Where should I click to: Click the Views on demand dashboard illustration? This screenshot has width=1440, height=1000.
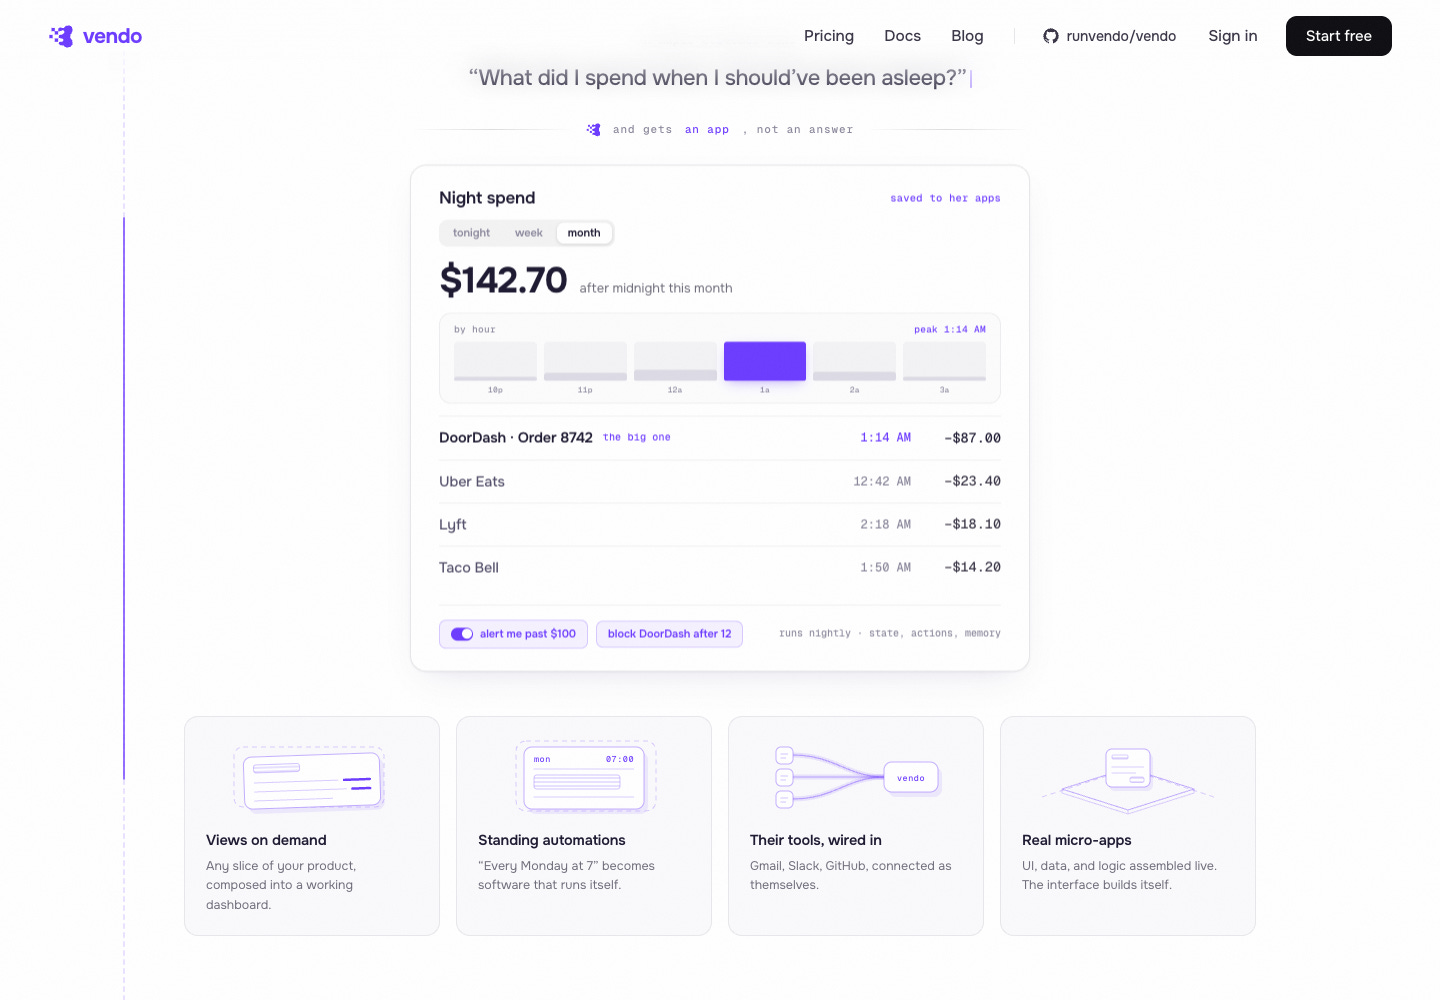click(310, 779)
